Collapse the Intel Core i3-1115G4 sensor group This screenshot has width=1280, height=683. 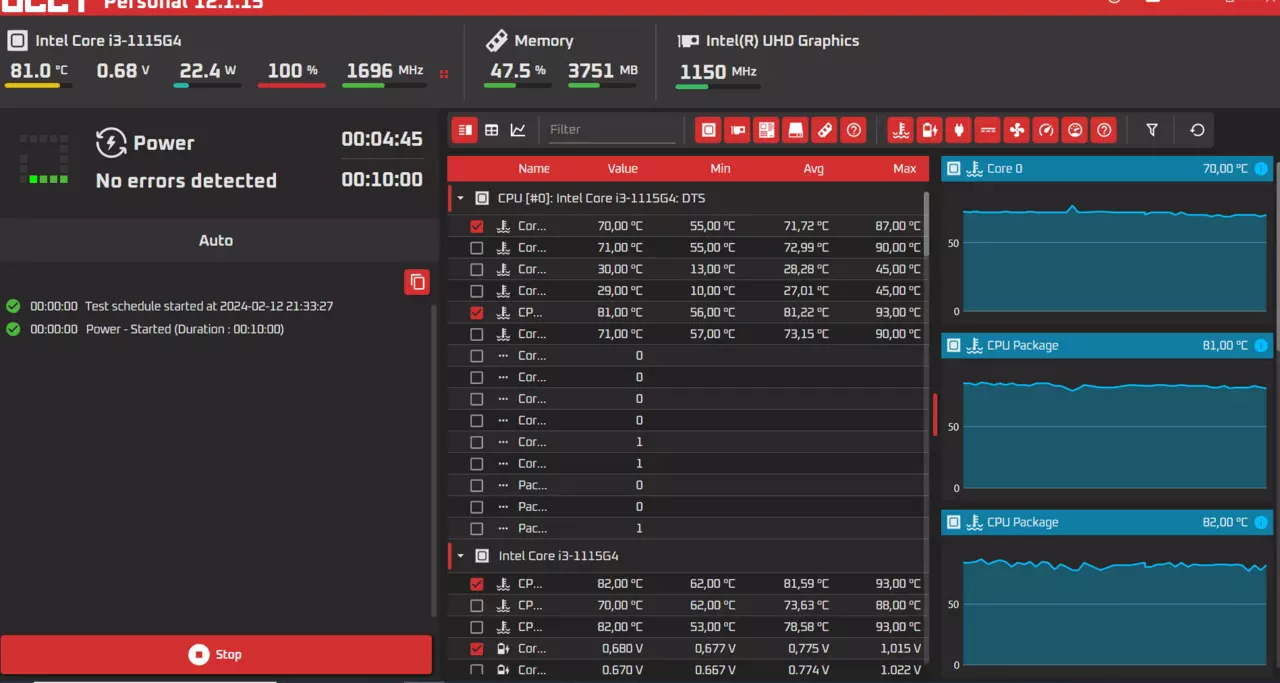click(461, 556)
